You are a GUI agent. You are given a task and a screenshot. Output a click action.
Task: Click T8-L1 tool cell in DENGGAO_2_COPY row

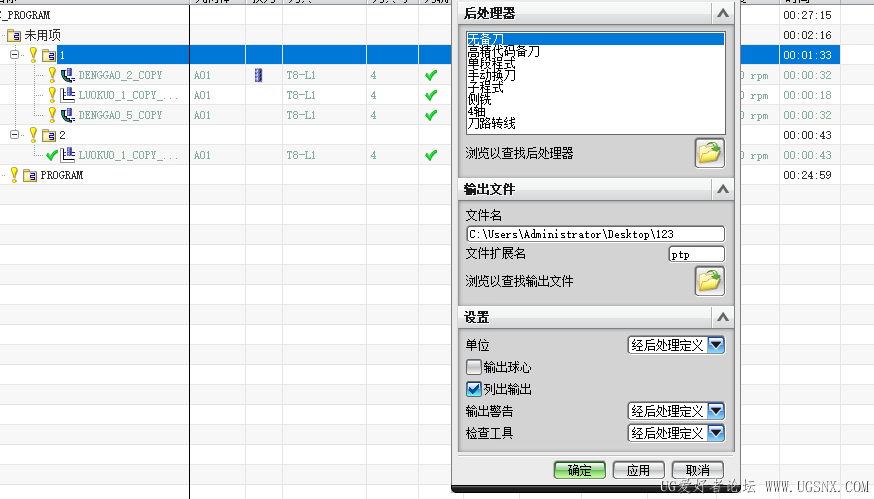click(x=301, y=75)
